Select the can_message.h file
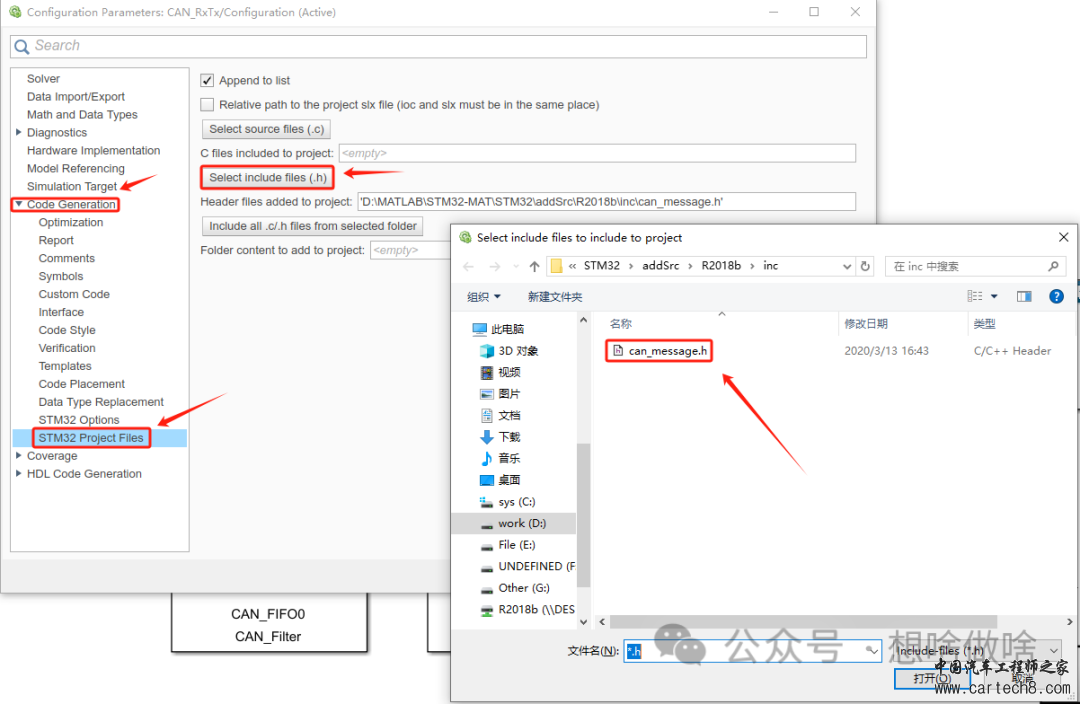 (x=667, y=351)
